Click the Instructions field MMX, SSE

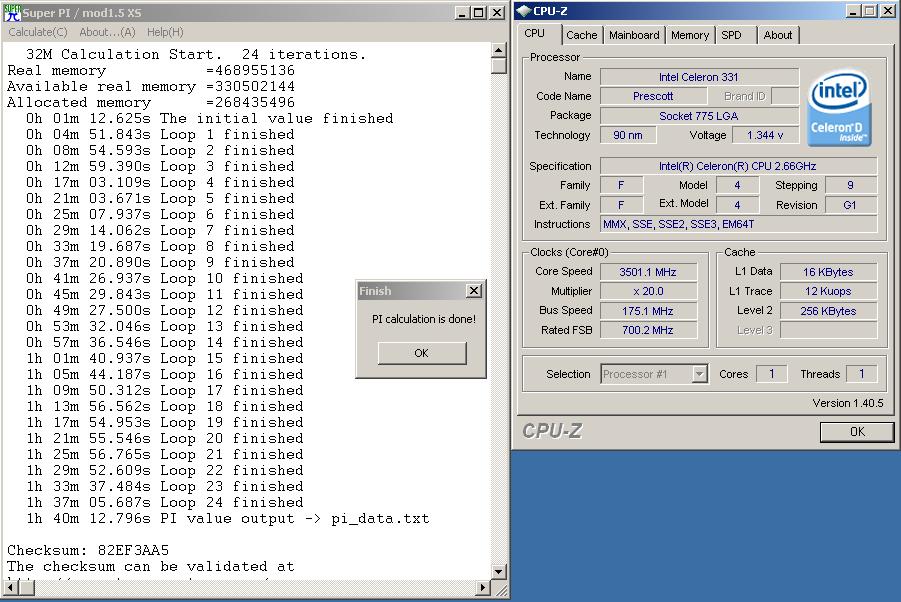coord(738,224)
